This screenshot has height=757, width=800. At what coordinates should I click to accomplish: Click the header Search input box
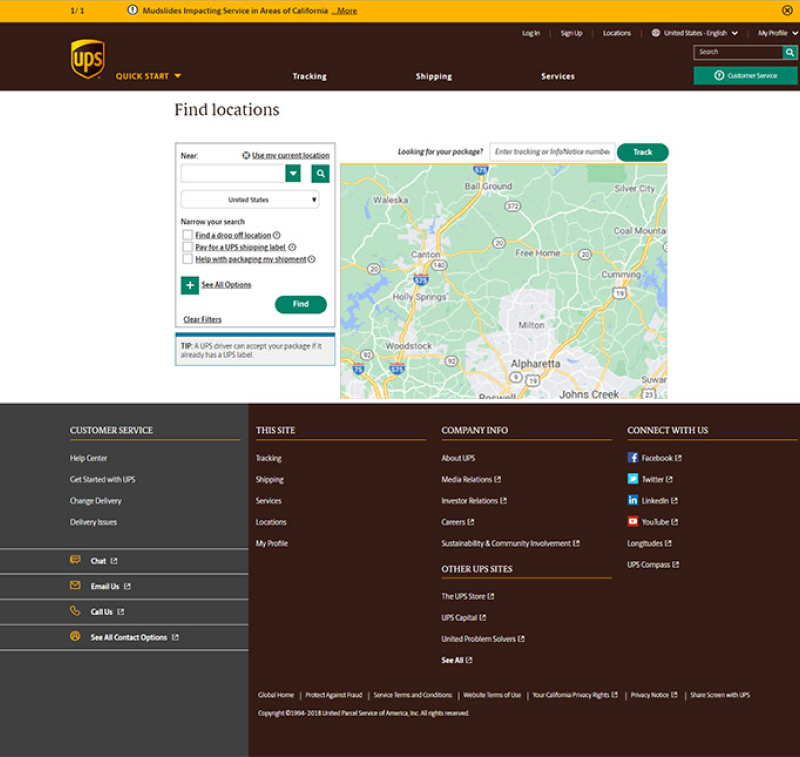point(738,52)
